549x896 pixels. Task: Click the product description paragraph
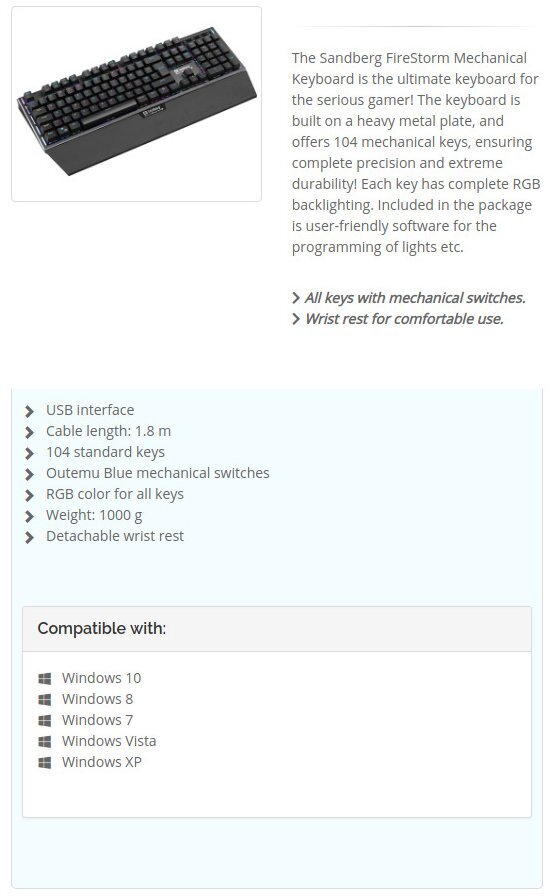tap(416, 153)
